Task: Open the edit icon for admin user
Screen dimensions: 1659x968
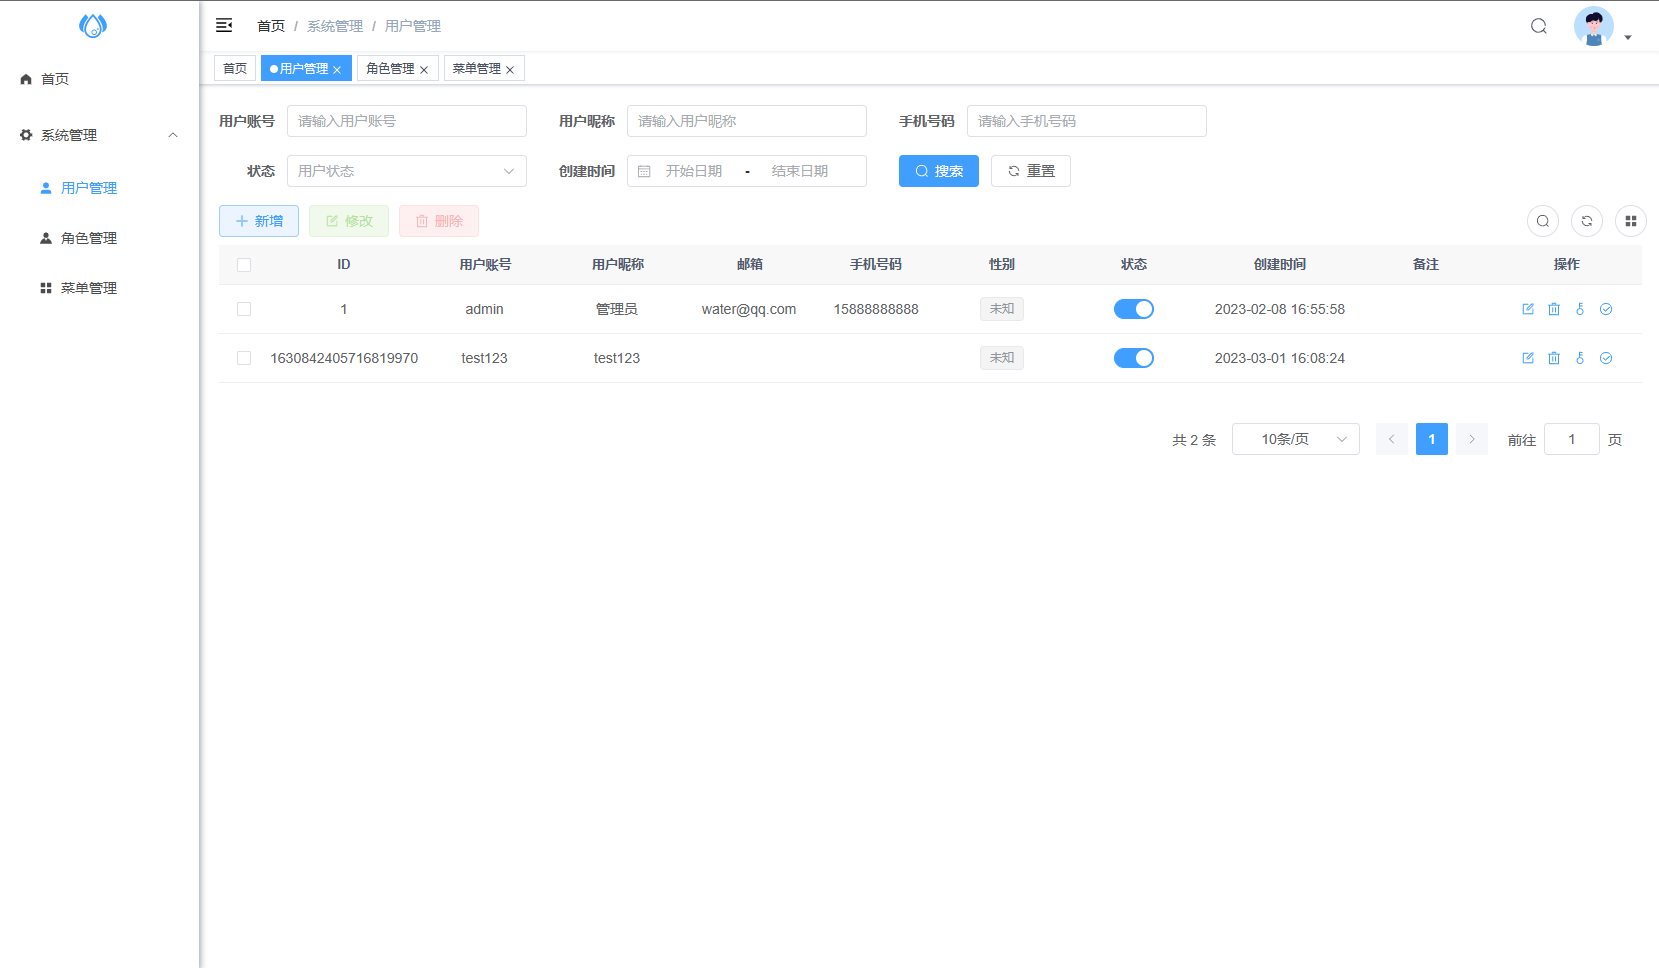Action: tap(1527, 309)
